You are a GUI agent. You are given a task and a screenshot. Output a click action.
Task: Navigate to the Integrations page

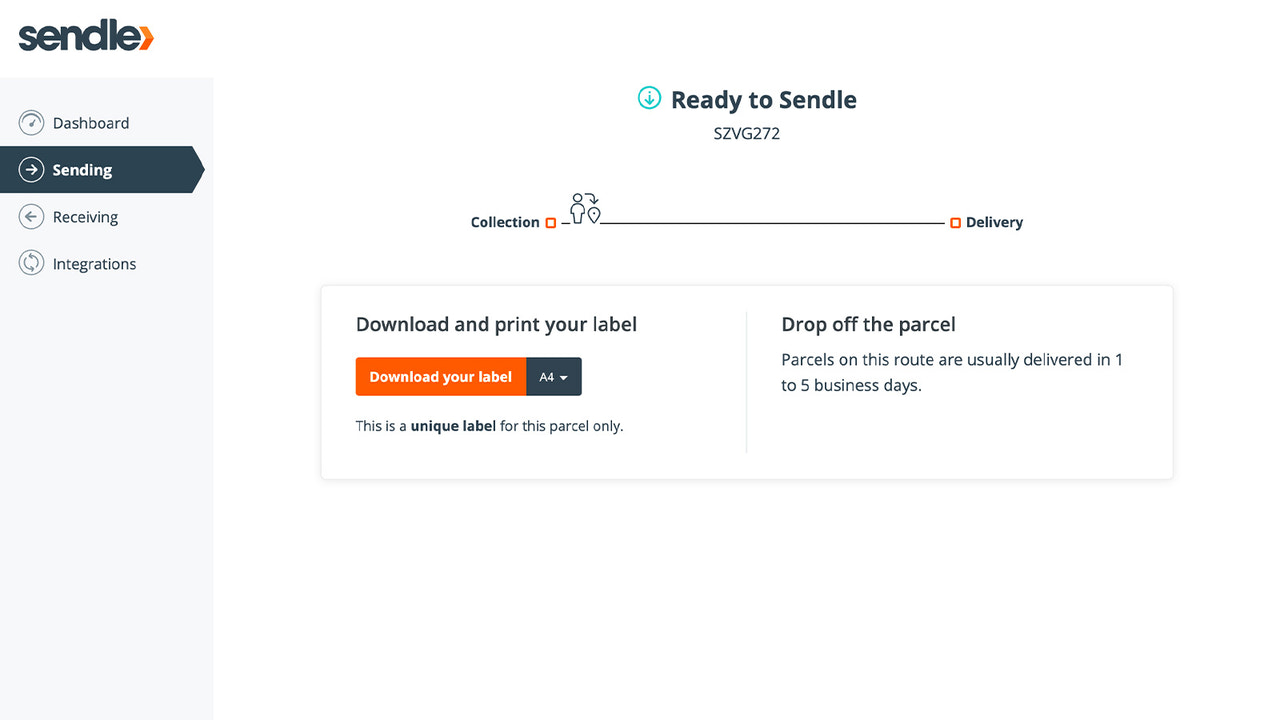click(95, 263)
